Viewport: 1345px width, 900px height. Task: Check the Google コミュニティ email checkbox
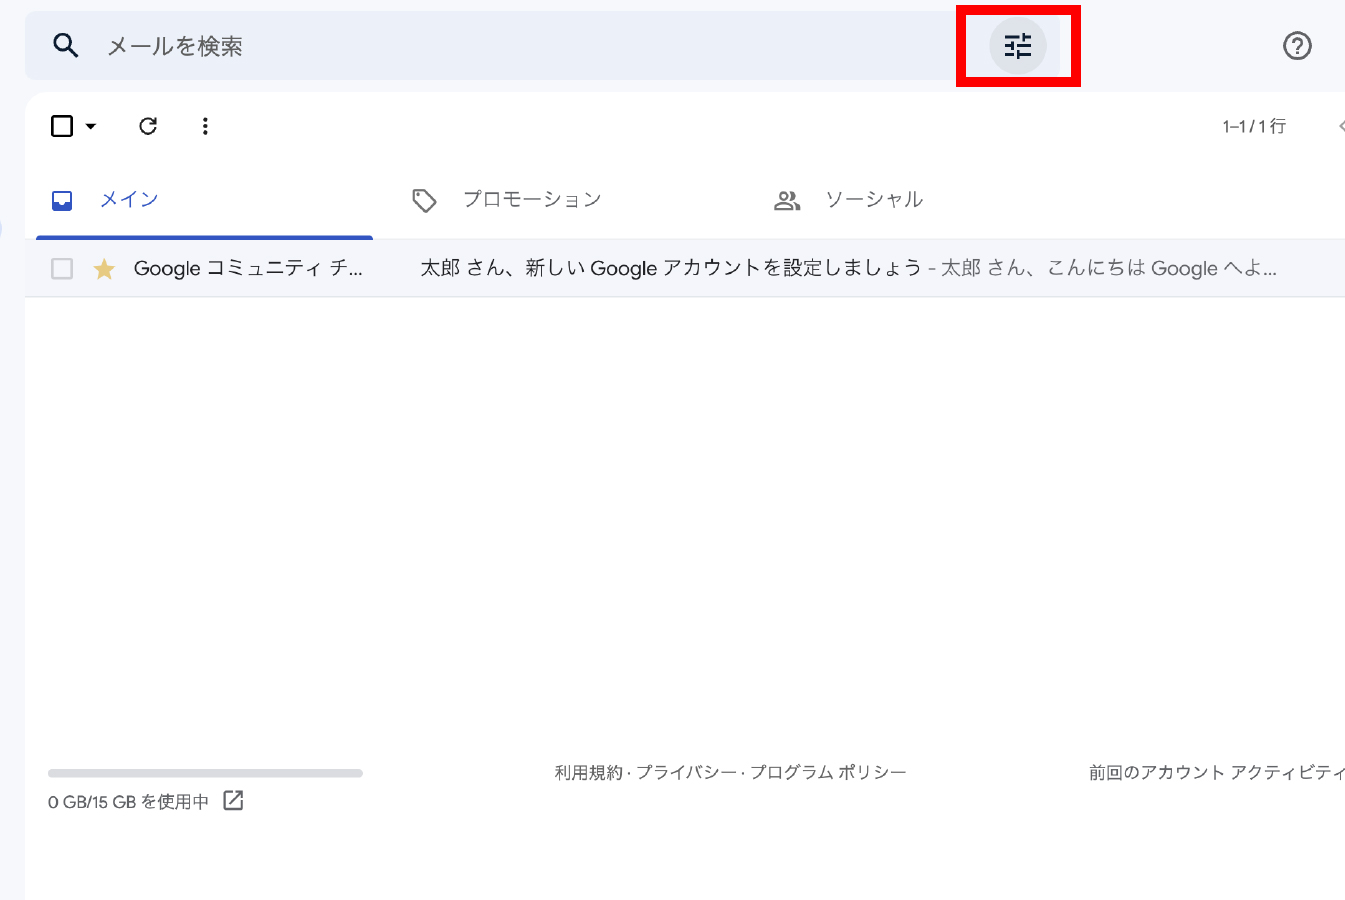(x=62, y=269)
